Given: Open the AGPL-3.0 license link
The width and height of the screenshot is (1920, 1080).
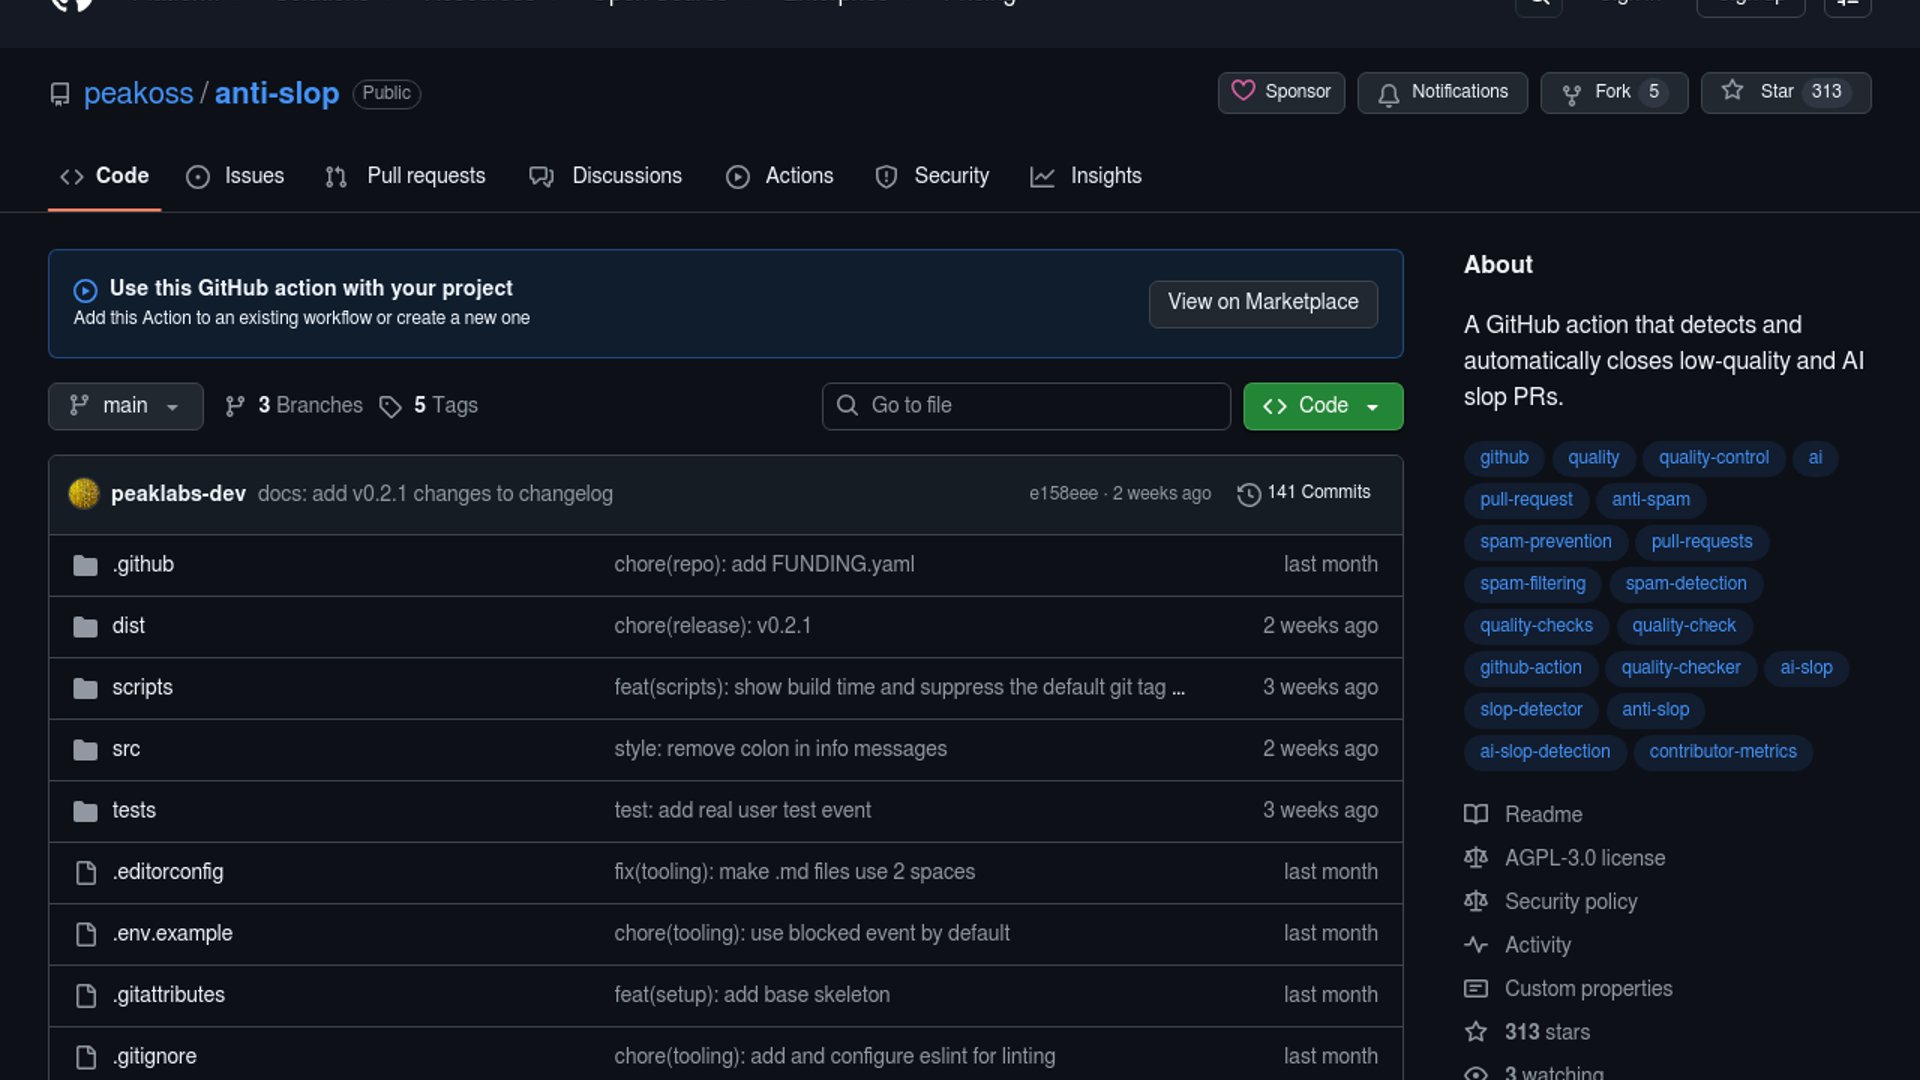Looking at the screenshot, I should 1584,858.
